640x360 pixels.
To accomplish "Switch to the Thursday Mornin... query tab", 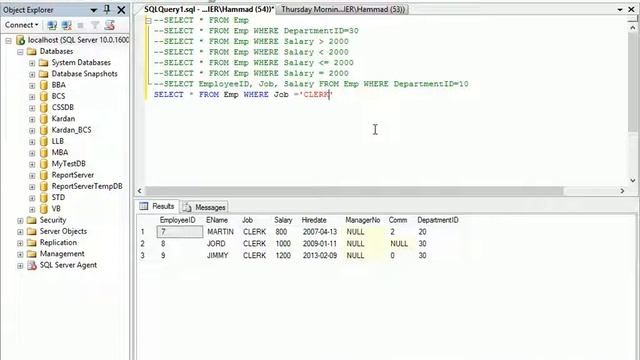I will pyautogui.click(x=342, y=9).
